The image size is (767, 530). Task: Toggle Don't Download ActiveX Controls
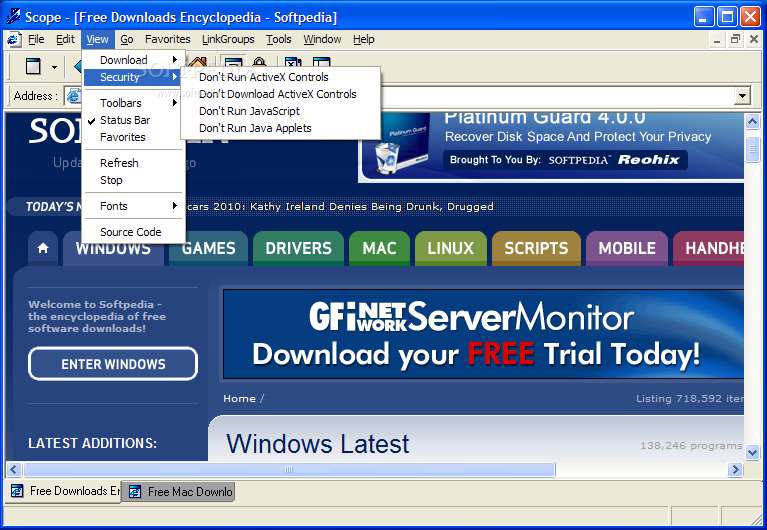[281, 94]
